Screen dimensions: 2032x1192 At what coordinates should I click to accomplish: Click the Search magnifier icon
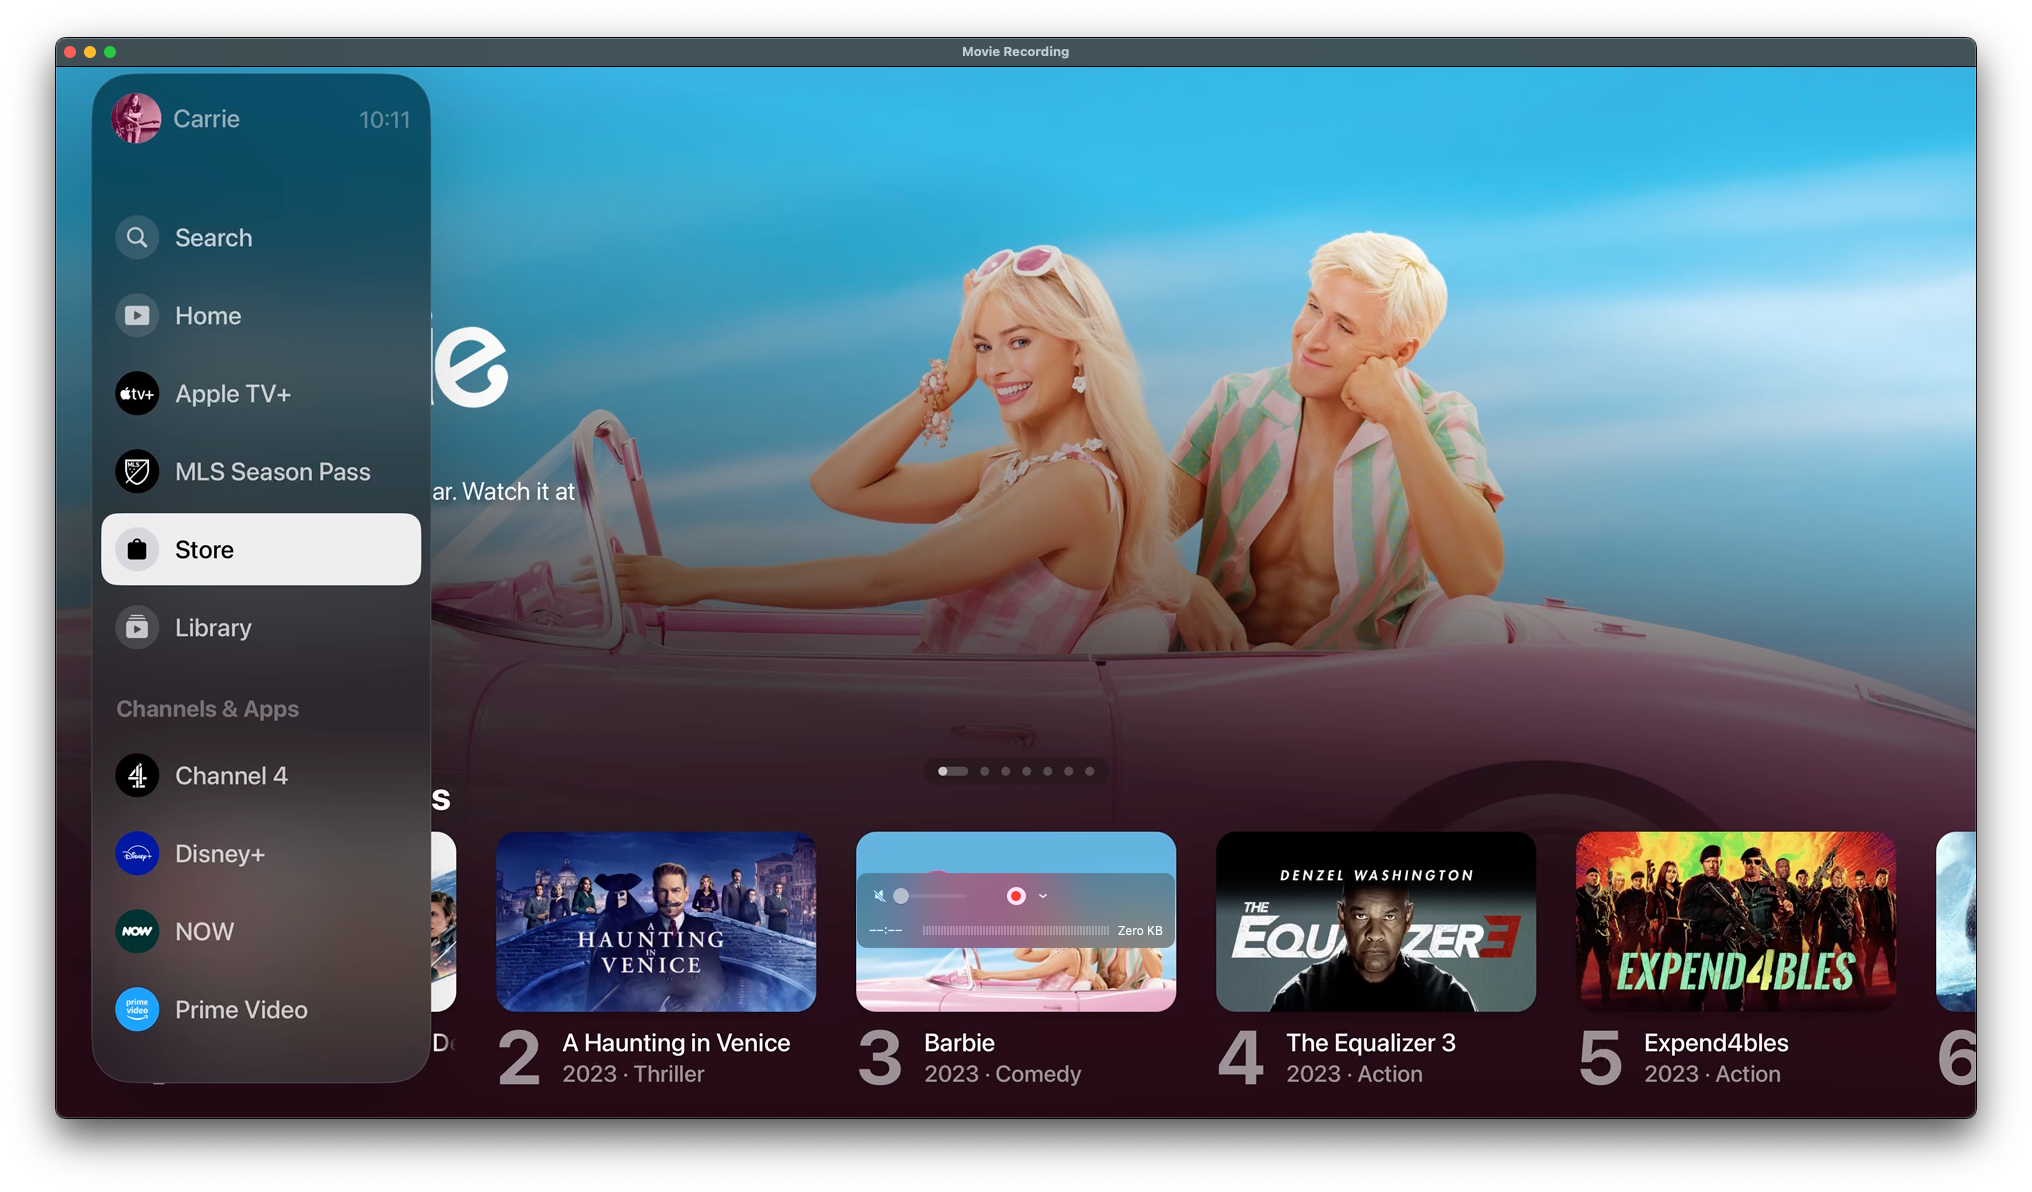click(x=136, y=237)
